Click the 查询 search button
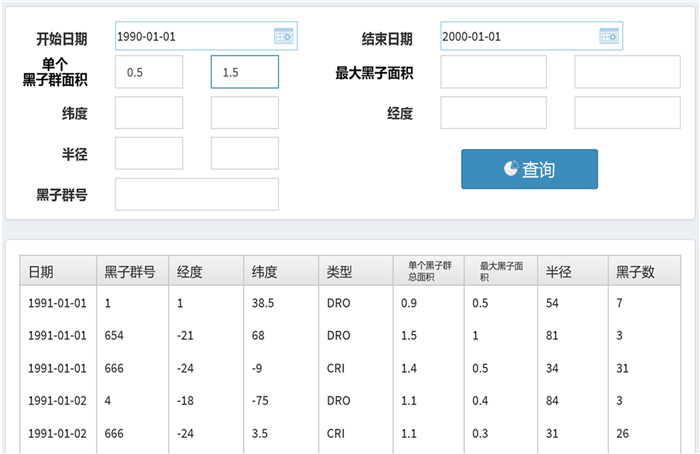700x454 pixels. 529,169
